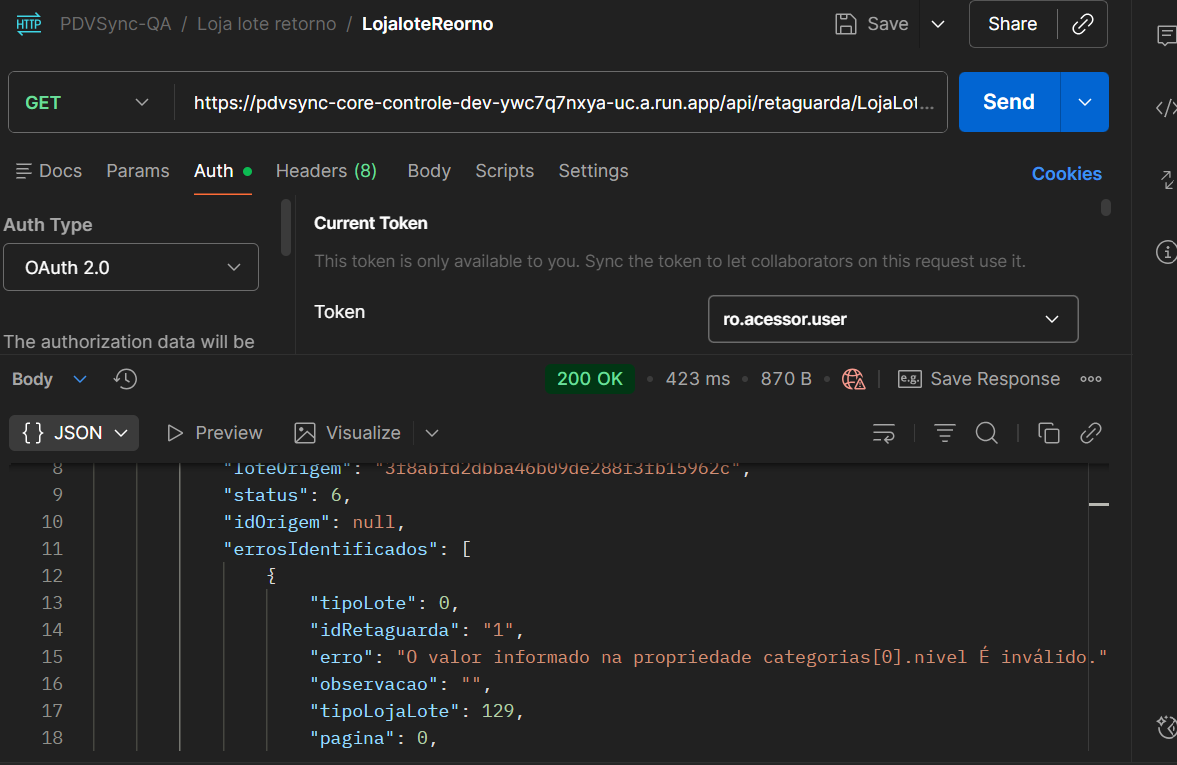Open the code snippet panel

coord(1165,108)
